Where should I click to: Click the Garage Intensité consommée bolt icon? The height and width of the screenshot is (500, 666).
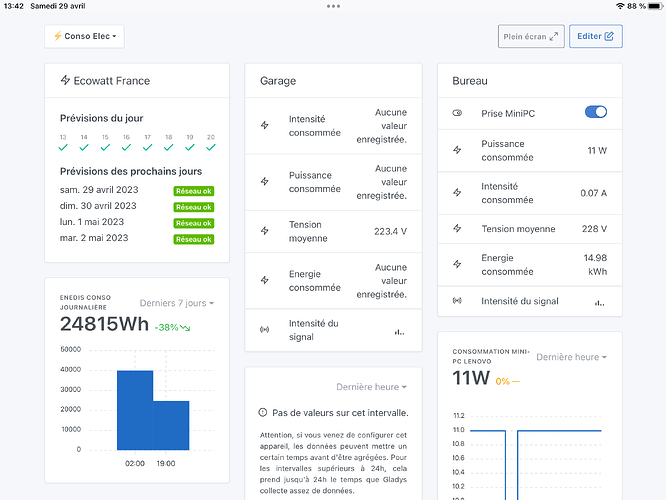point(265,126)
